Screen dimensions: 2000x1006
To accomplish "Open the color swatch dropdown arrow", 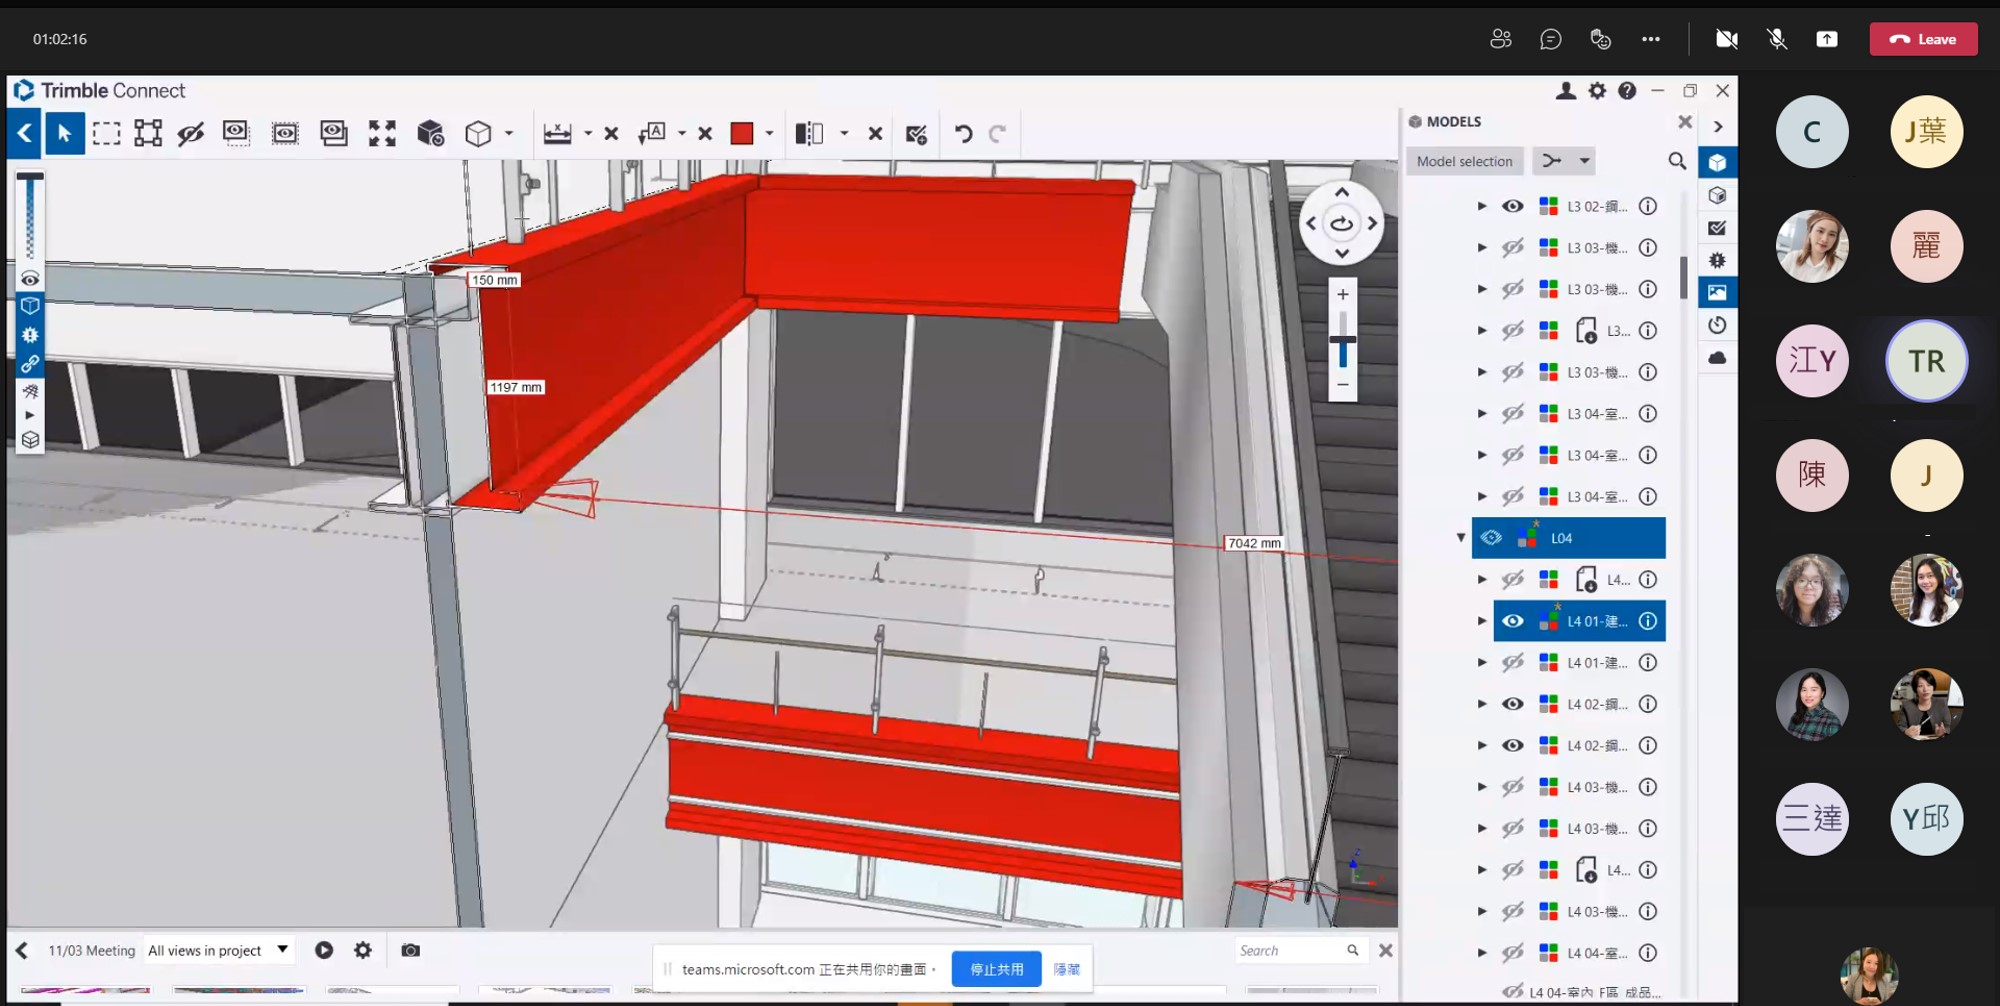I will [x=769, y=133].
